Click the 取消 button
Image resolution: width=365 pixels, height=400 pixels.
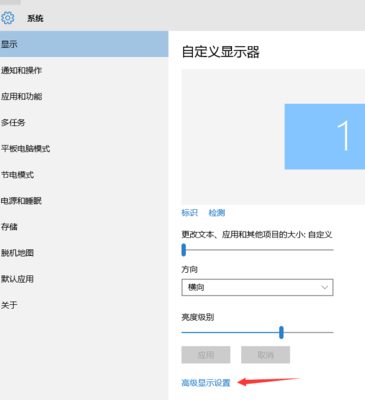265,355
